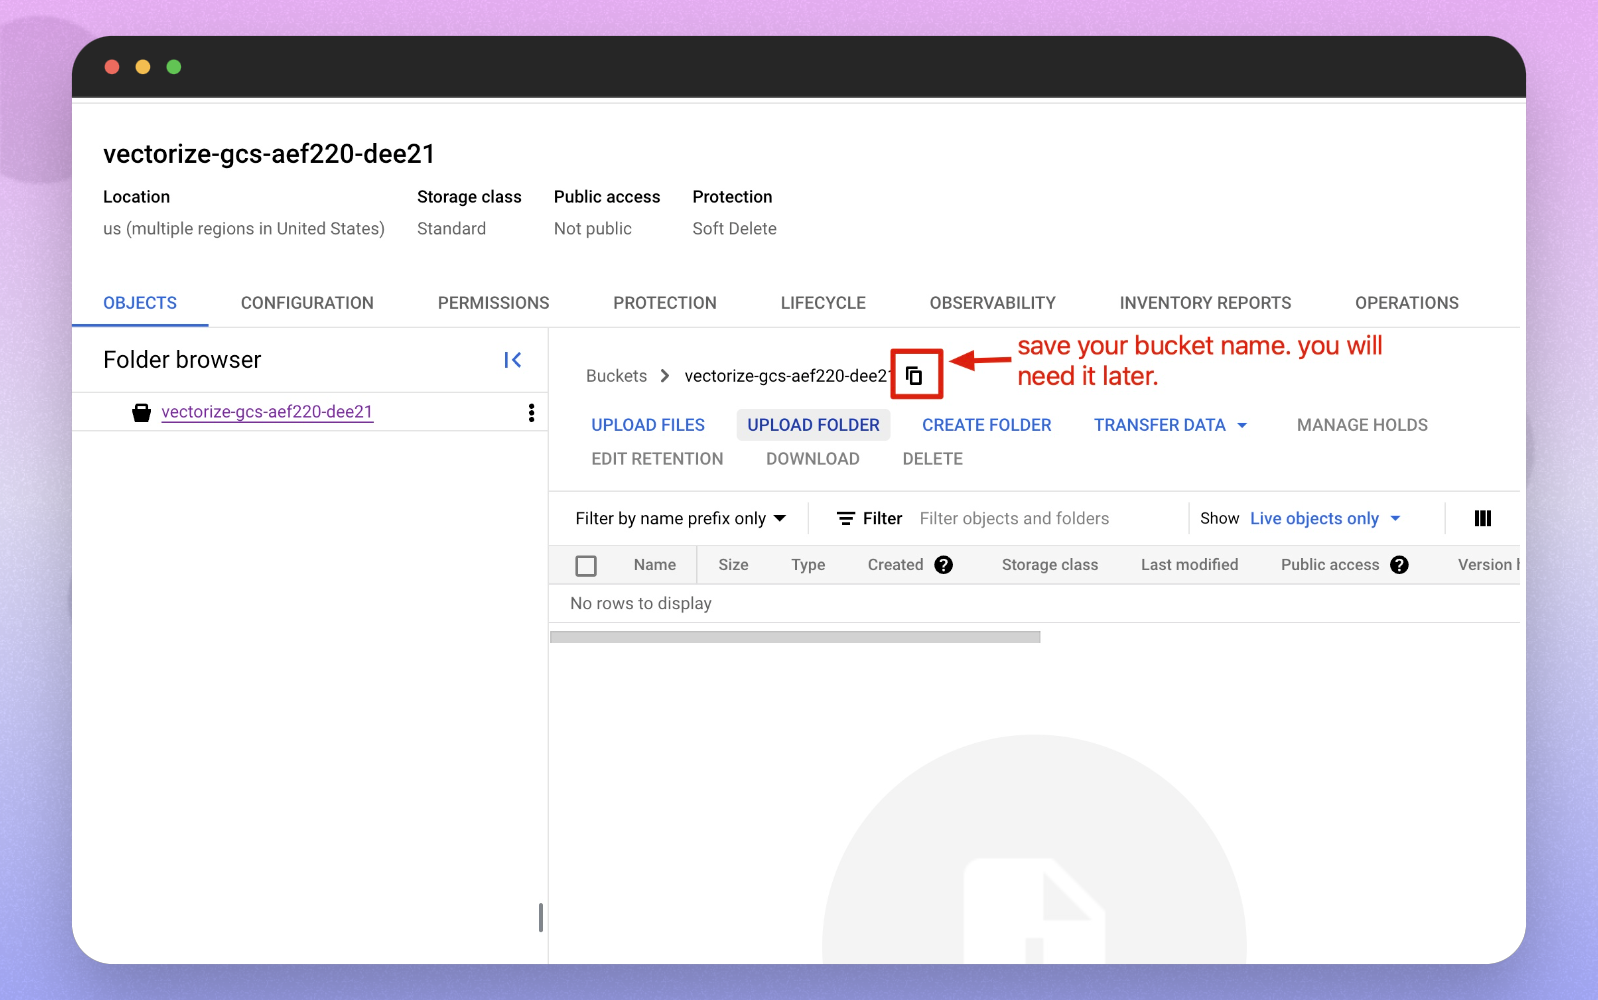Click the Standard storage class value
This screenshot has width=1598, height=1000.
tap(452, 229)
